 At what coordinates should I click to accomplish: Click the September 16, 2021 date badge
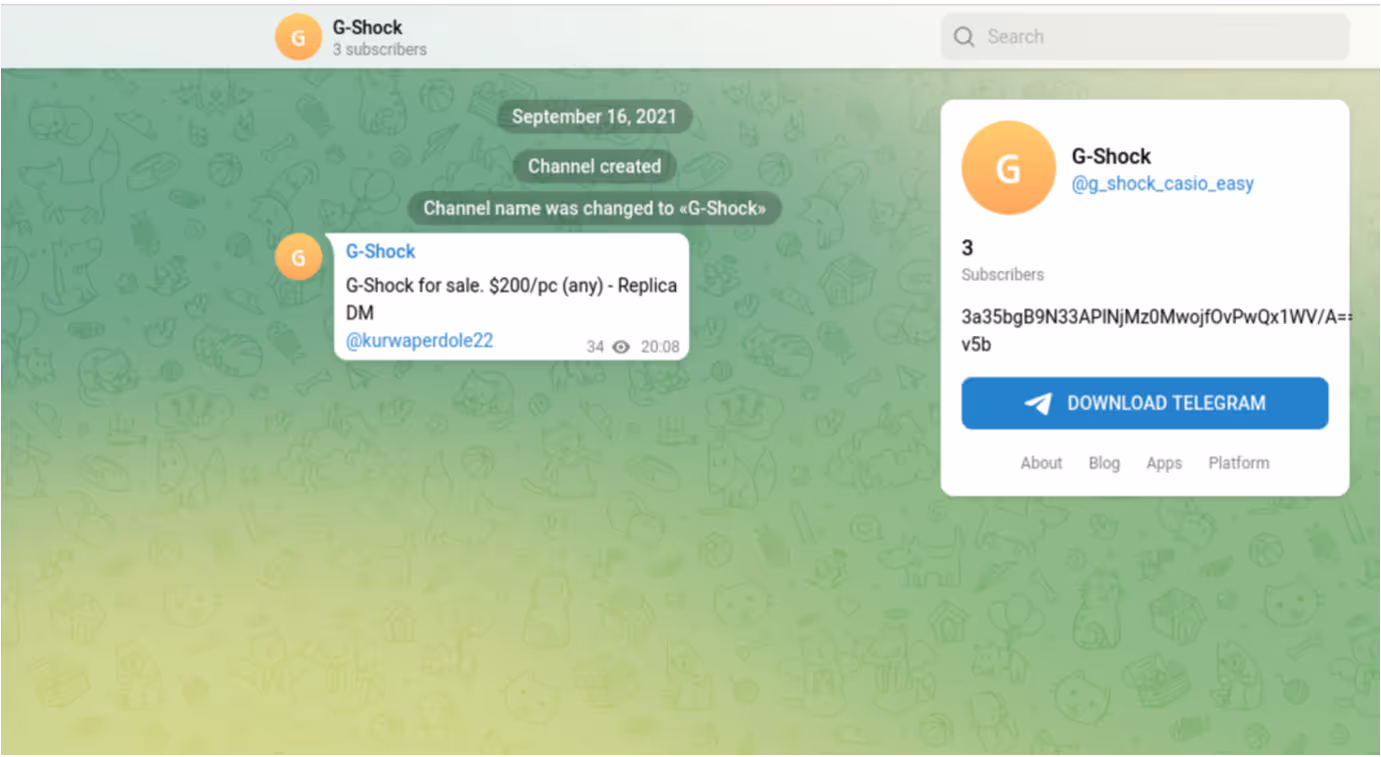[595, 117]
